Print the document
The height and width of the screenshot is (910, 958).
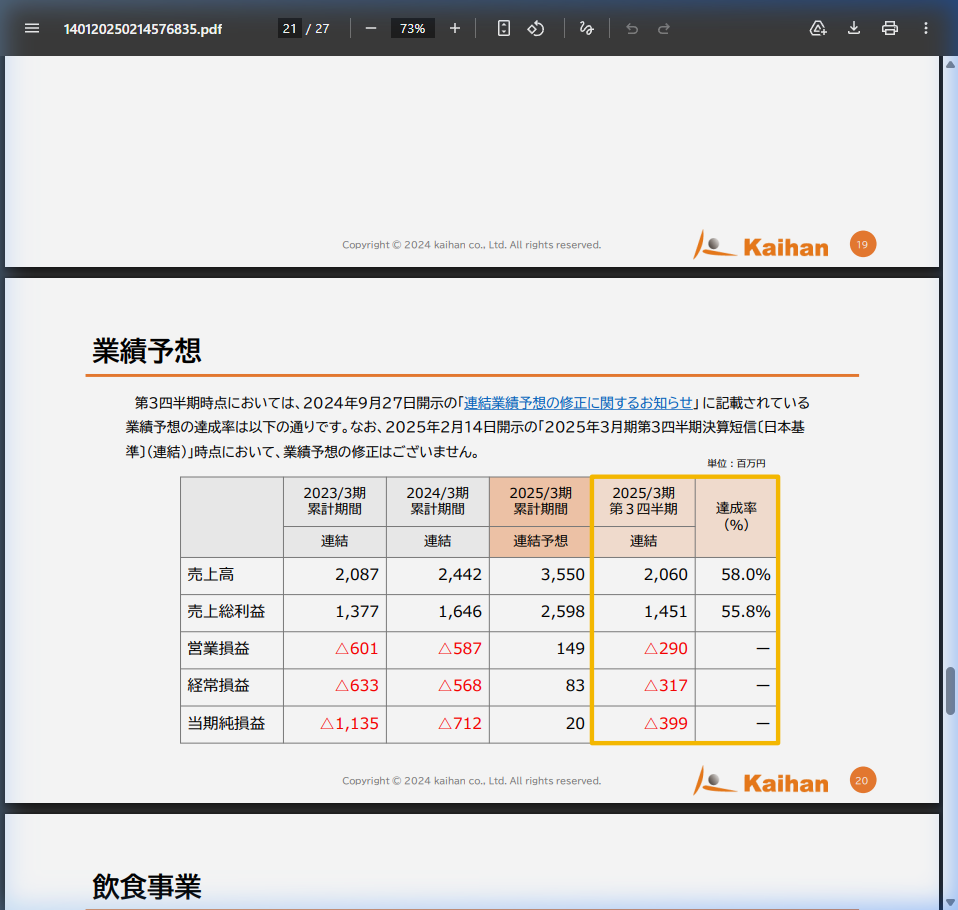[889, 28]
